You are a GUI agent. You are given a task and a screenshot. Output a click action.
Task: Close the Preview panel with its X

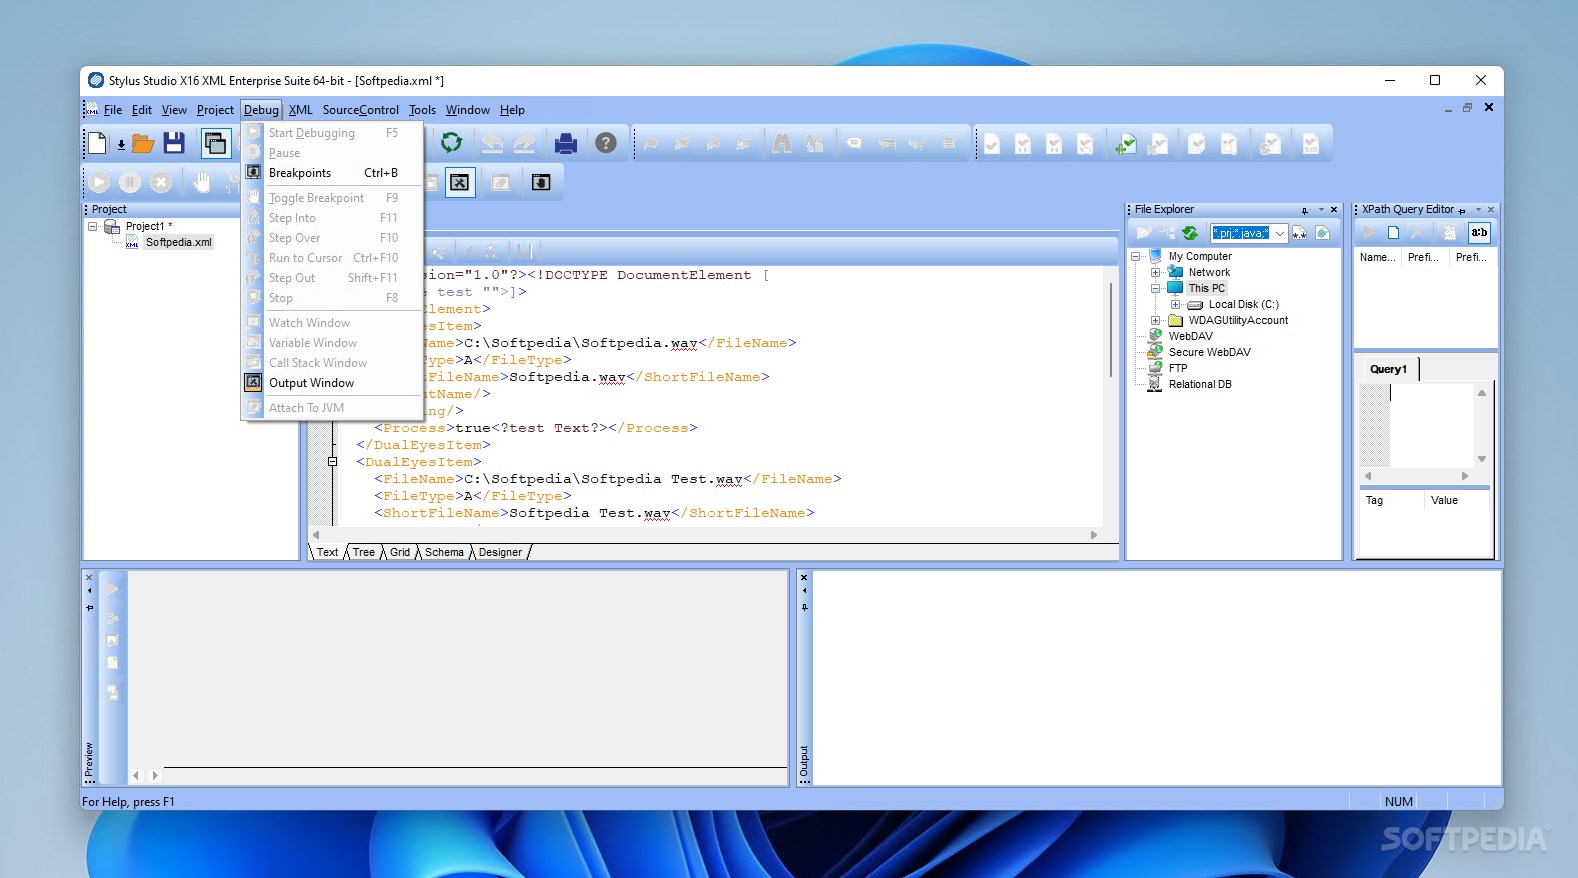pyautogui.click(x=89, y=577)
